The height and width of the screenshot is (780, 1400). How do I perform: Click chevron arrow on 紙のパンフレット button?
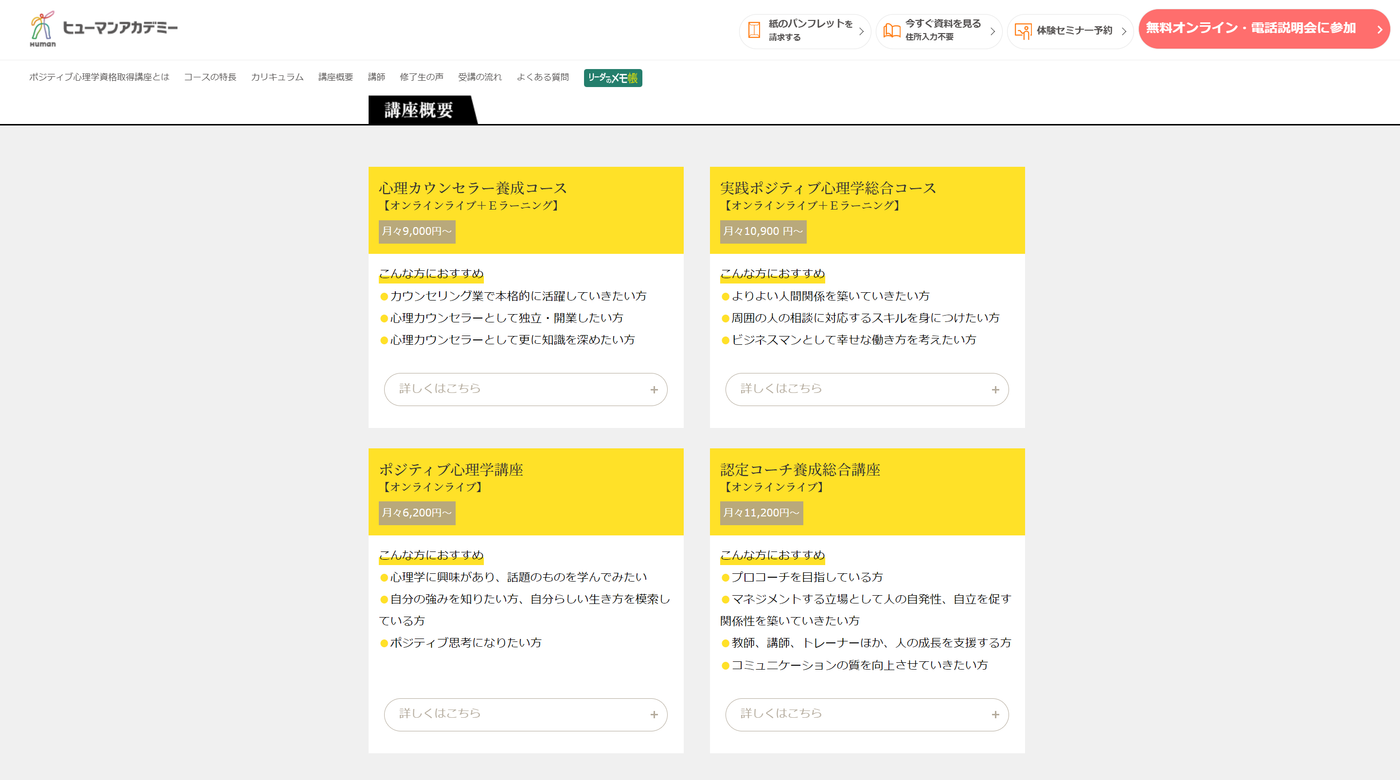click(861, 31)
